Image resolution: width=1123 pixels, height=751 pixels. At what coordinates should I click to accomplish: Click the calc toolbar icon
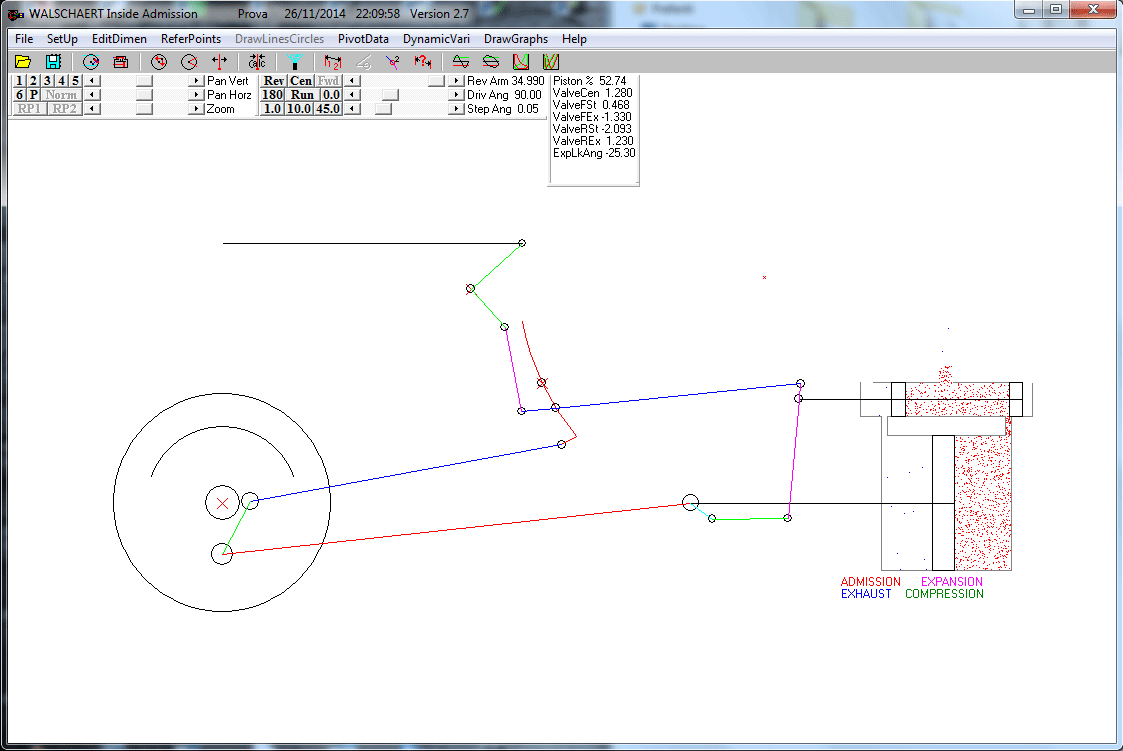[x=256, y=62]
